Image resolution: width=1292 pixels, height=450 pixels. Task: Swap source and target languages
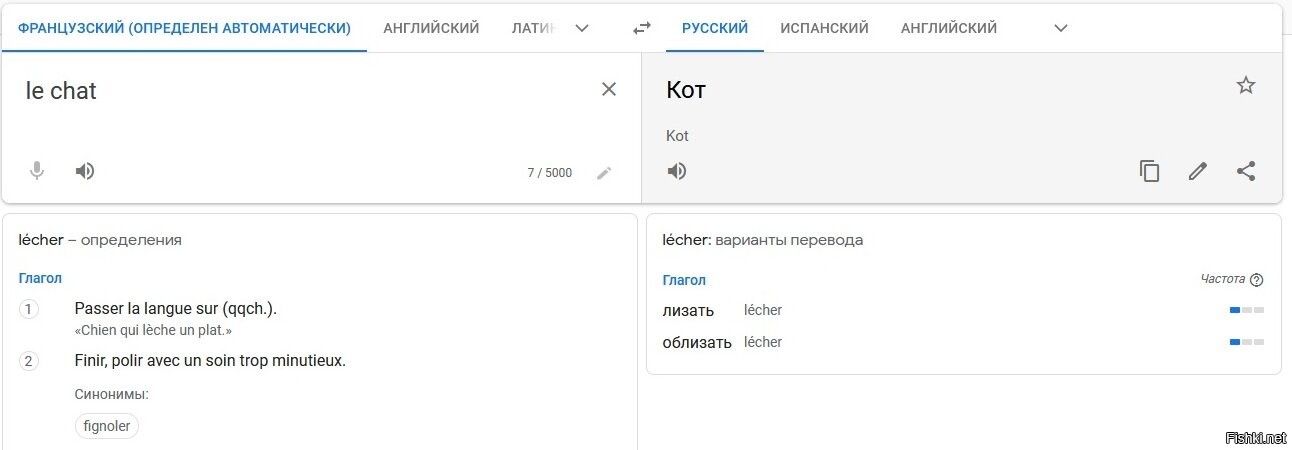pyautogui.click(x=642, y=28)
